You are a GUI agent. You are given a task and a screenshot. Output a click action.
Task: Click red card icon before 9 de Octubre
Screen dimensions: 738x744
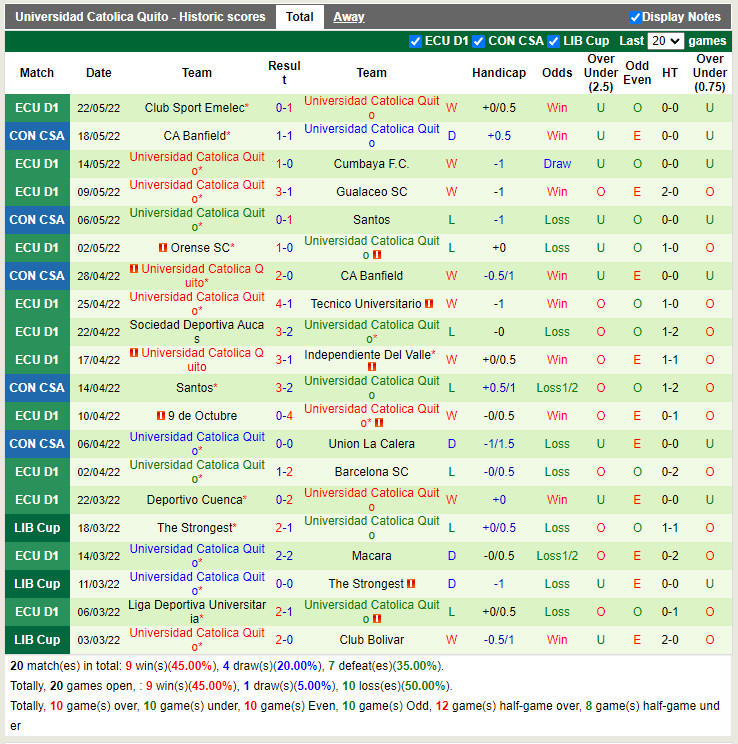tap(160, 416)
